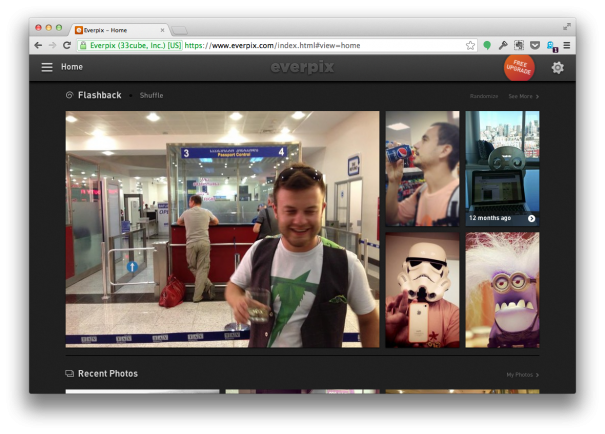Click the blue extension icon with badge

(x=552, y=46)
